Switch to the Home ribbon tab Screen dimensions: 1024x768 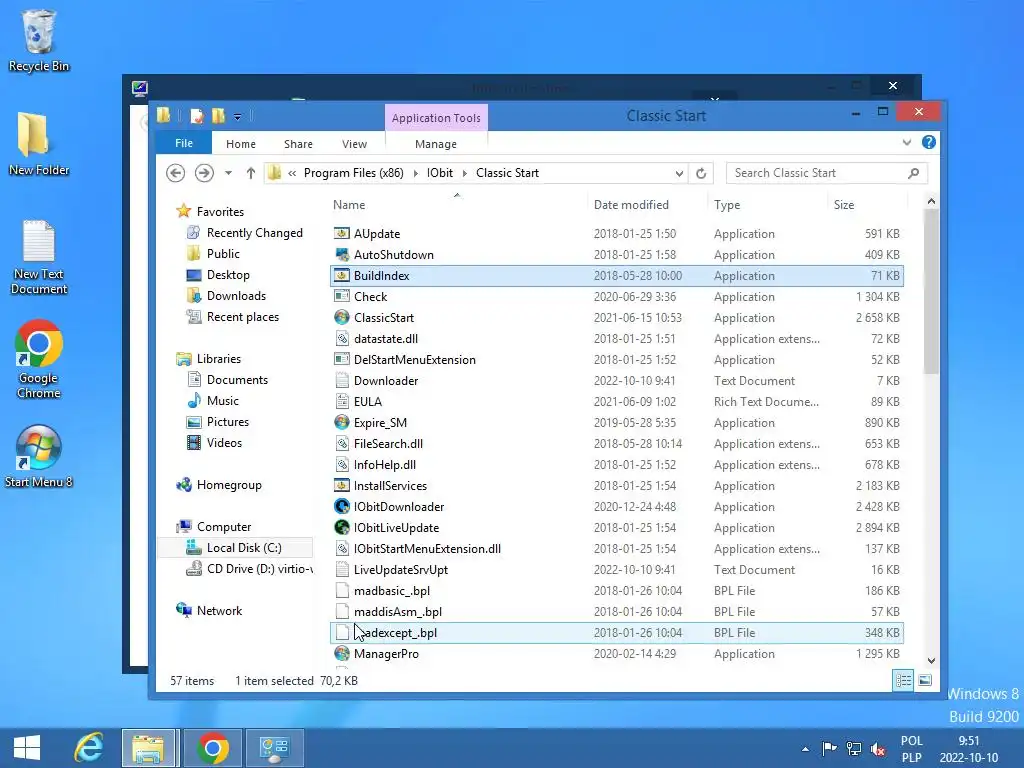pyautogui.click(x=241, y=144)
